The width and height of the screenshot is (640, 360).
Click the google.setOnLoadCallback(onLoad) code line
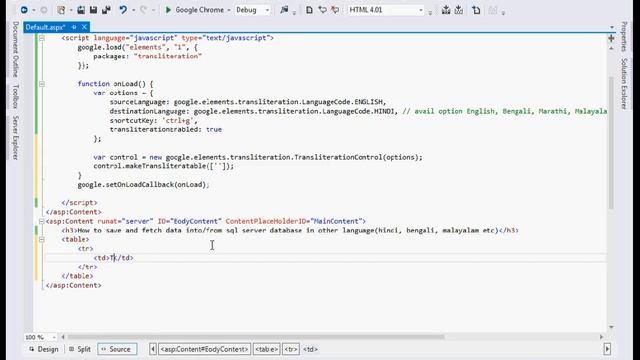[143, 184]
